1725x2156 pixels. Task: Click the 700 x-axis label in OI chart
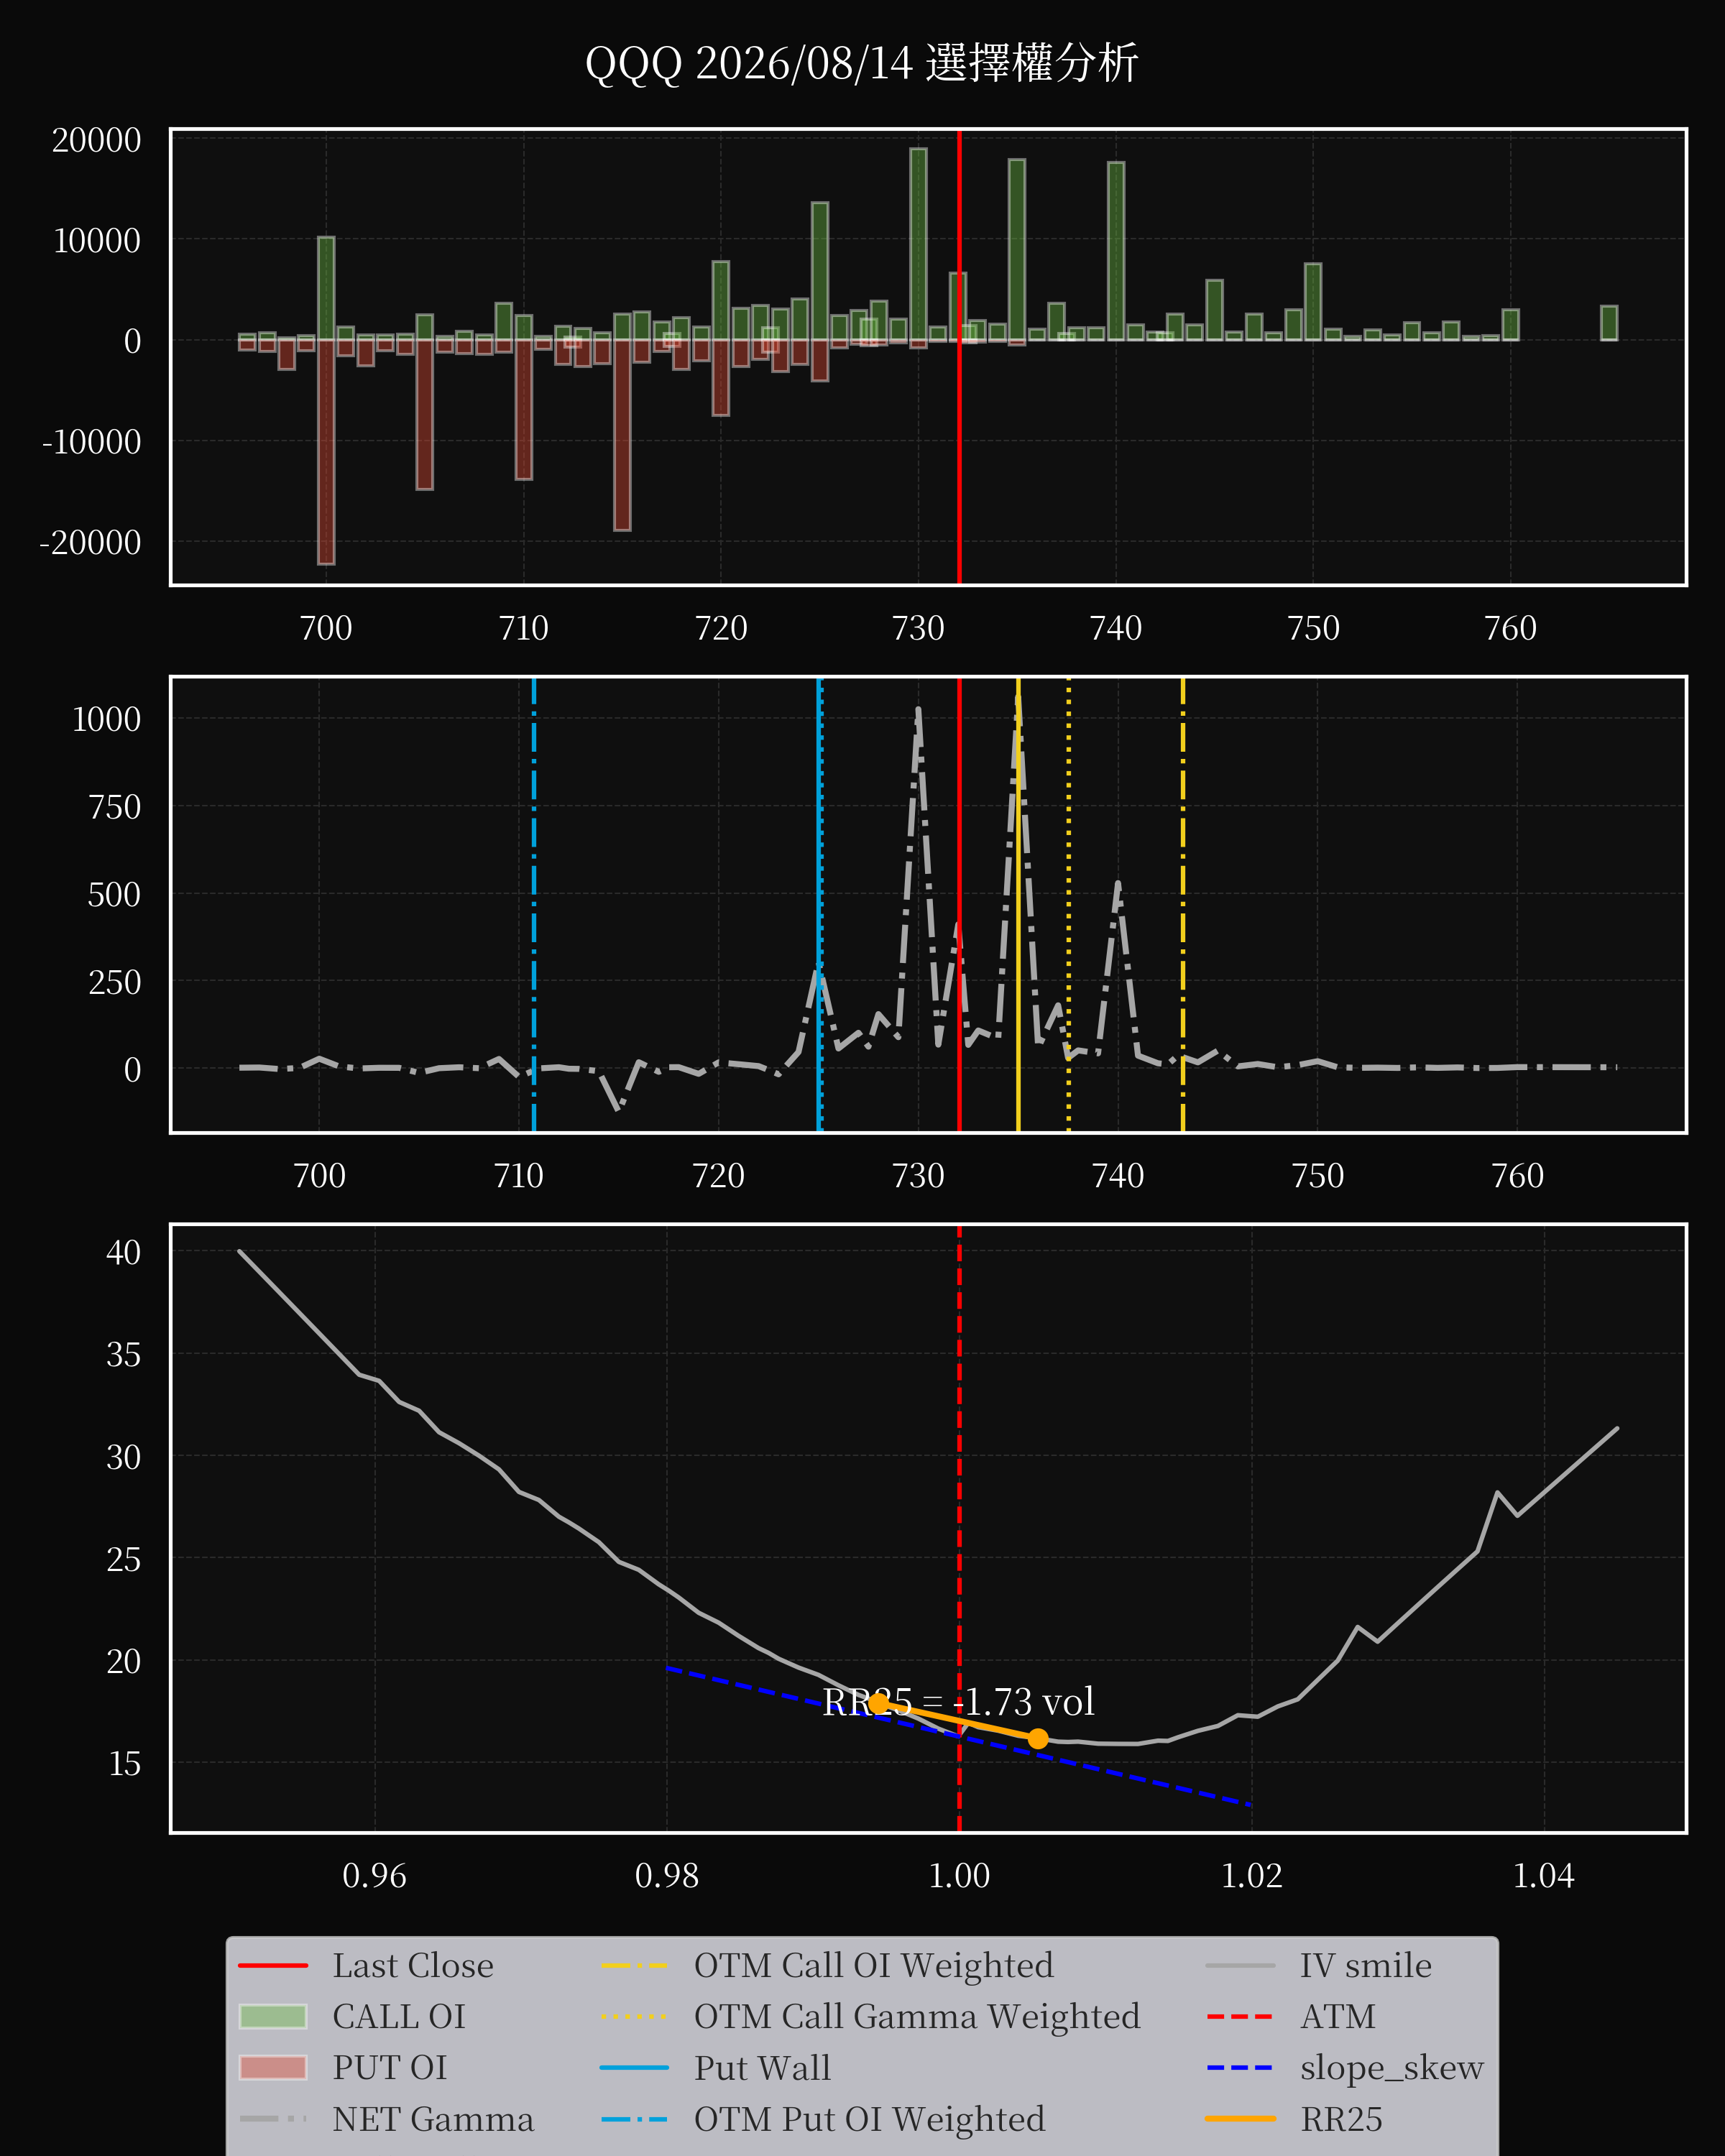pyautogui.click(x=326, y=628)
